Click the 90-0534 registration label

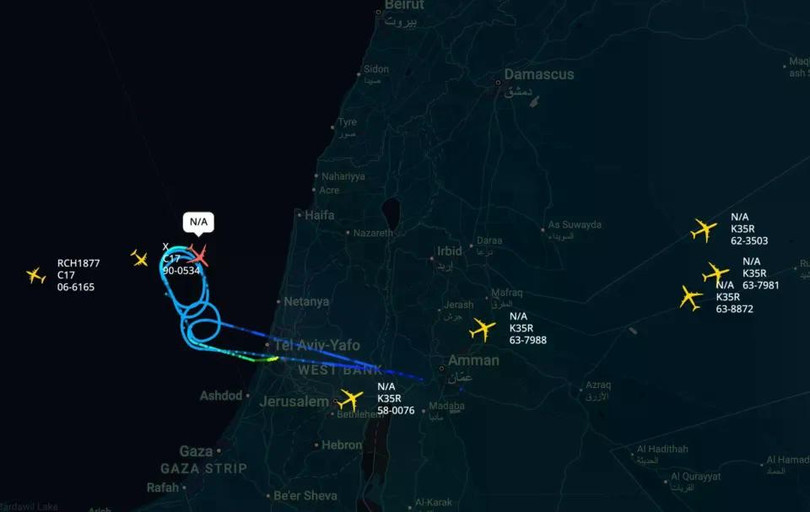181,271
